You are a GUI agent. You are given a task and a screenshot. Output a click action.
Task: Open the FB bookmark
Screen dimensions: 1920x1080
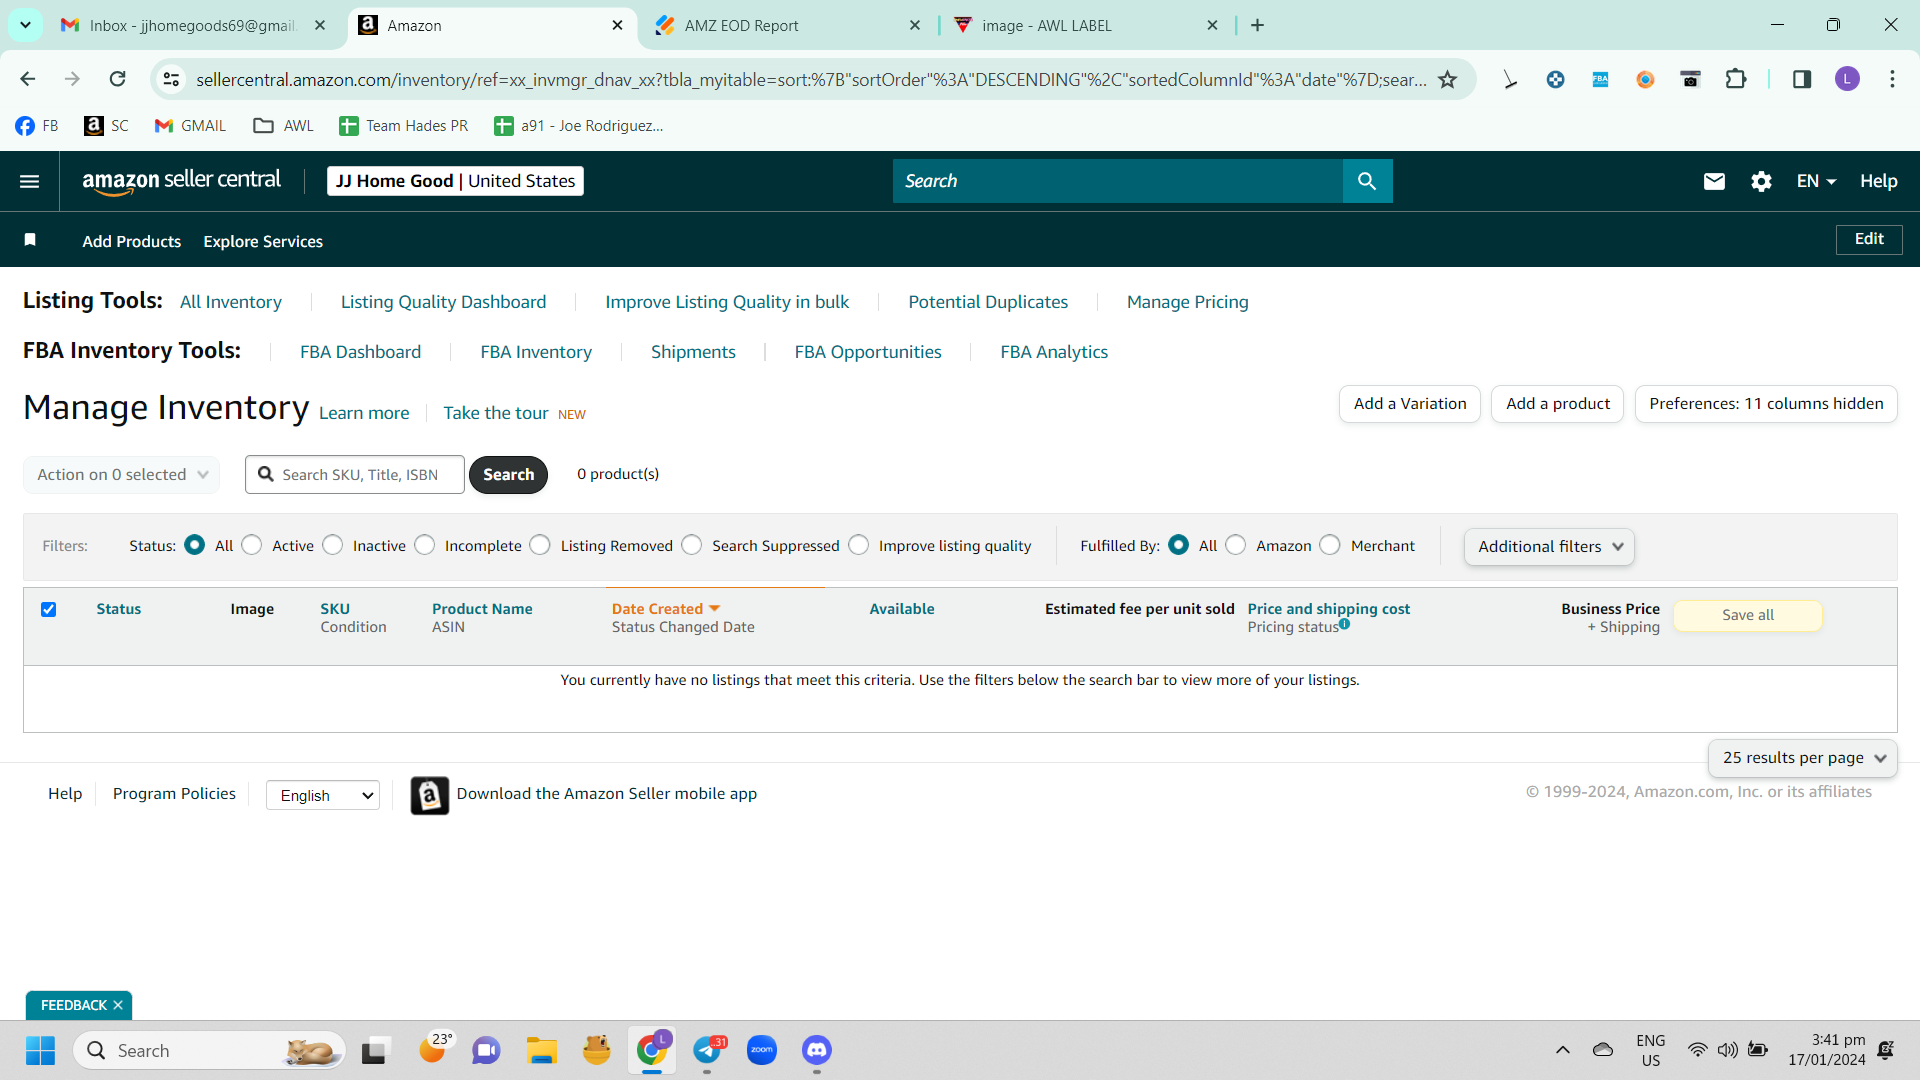click(x=37, y=126)
